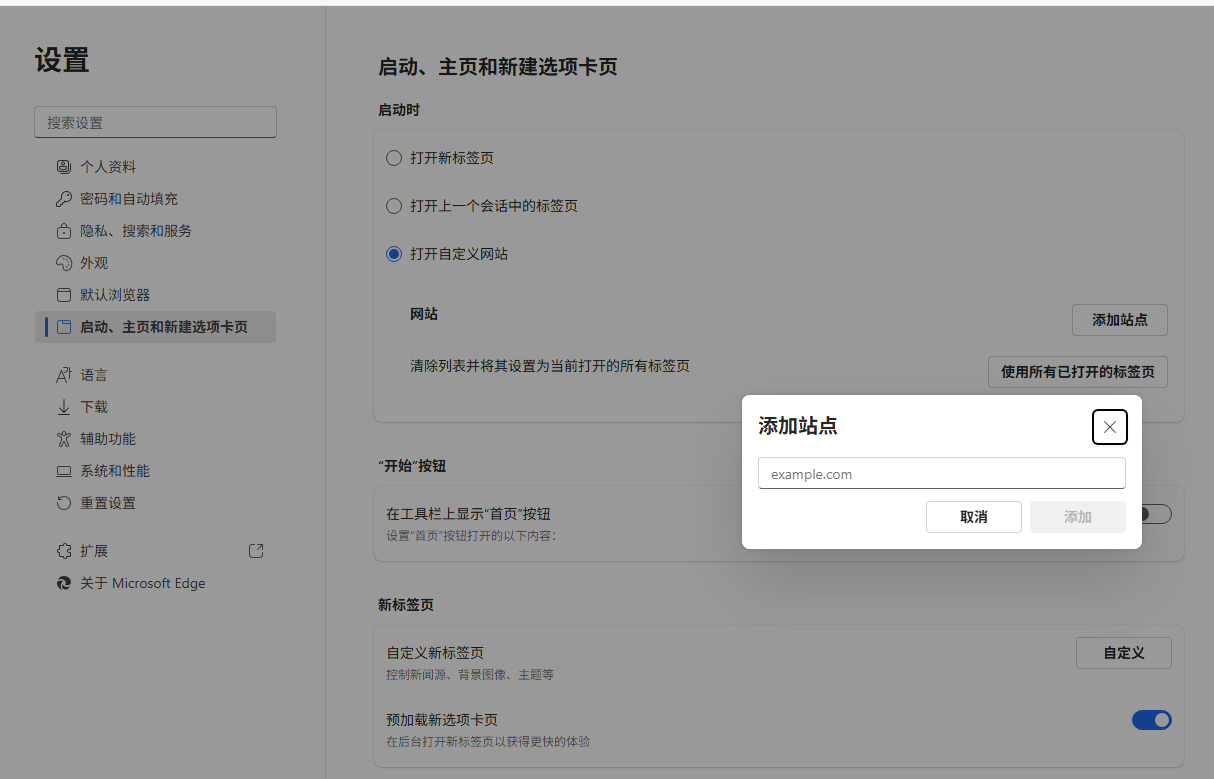This screenshot has height=779, width=1214.
Task: Click the lock icon beside 隐私、搜索和服务
Action: coord(64,231)
